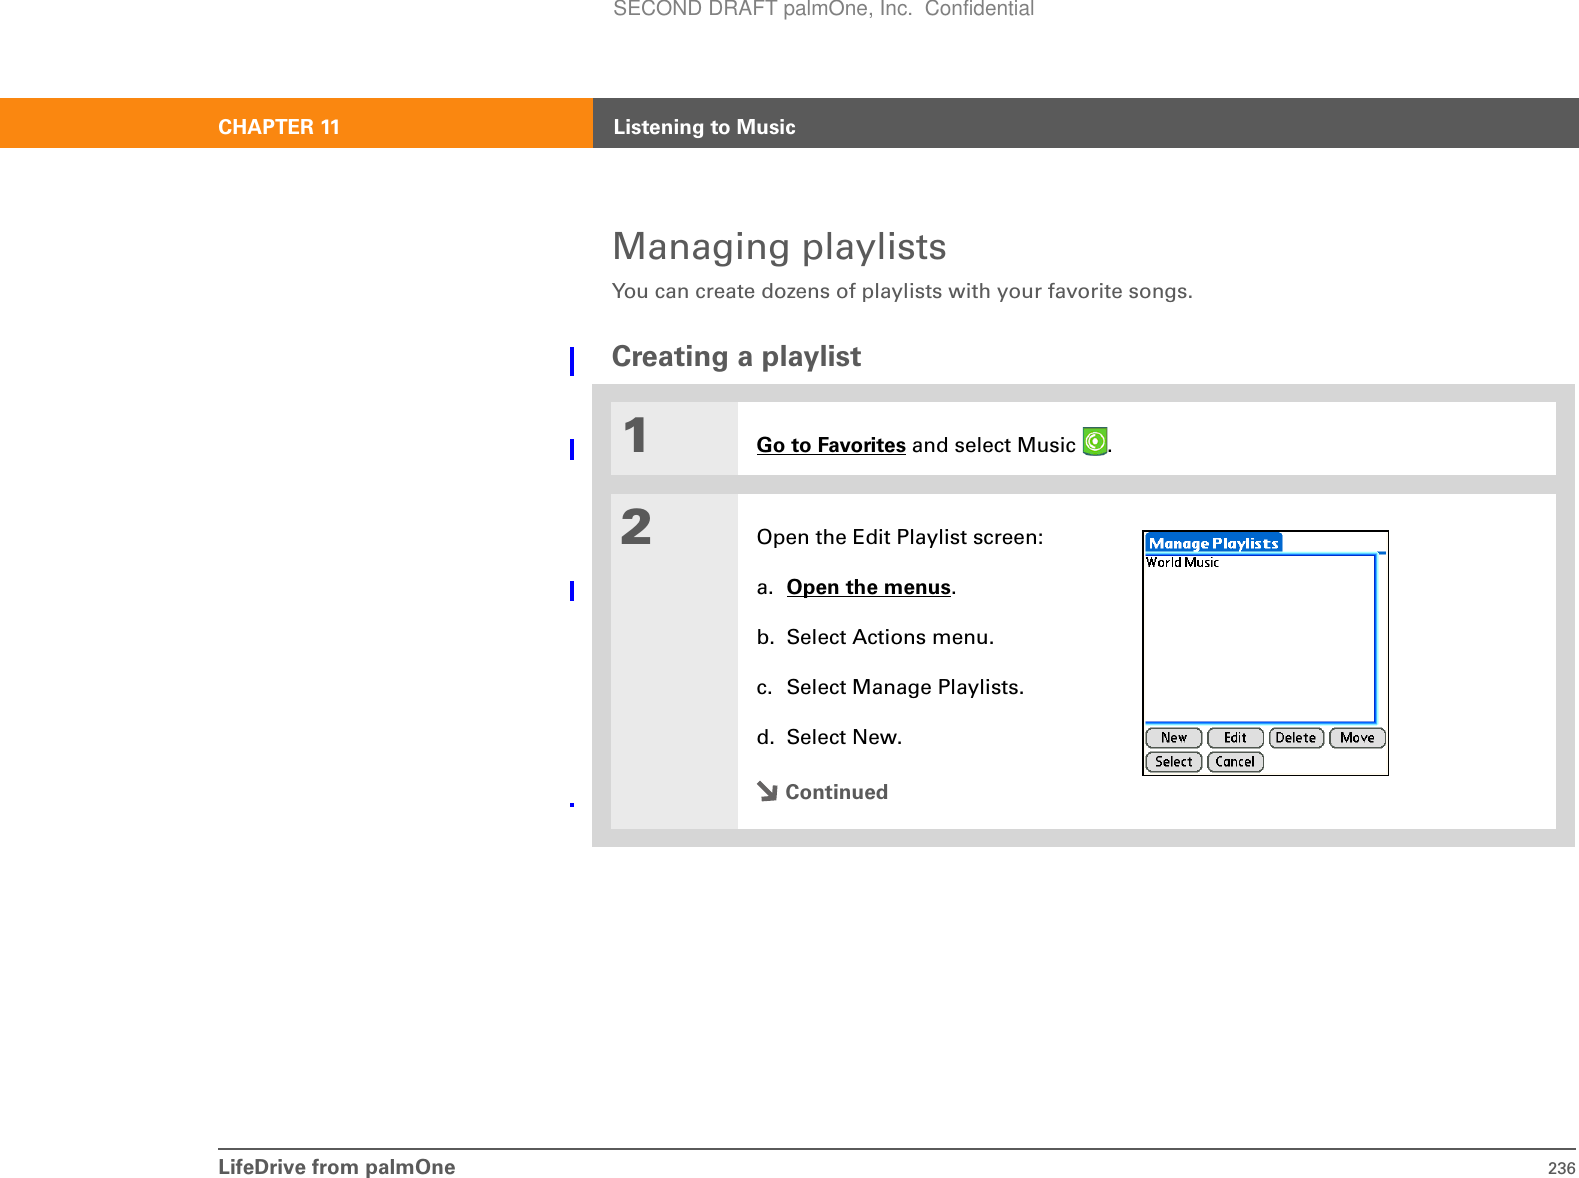Click the Select Manage Playlists step text
The width and height of the screenshot is (1579, 1178).
905,687
